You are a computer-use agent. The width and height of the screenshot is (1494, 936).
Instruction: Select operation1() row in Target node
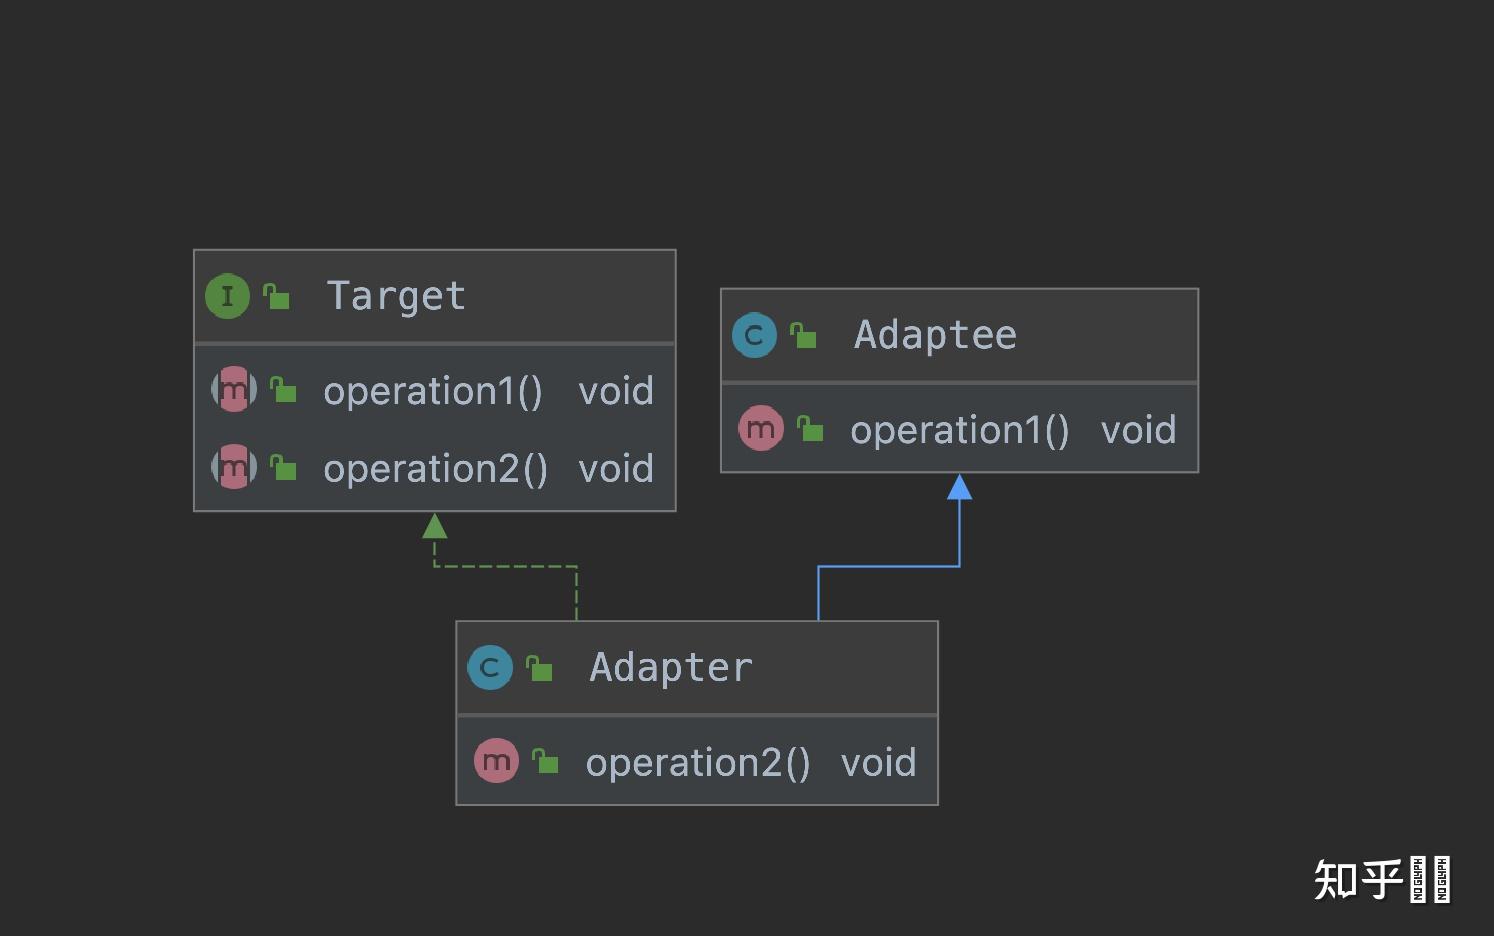(x=435, y=390)
